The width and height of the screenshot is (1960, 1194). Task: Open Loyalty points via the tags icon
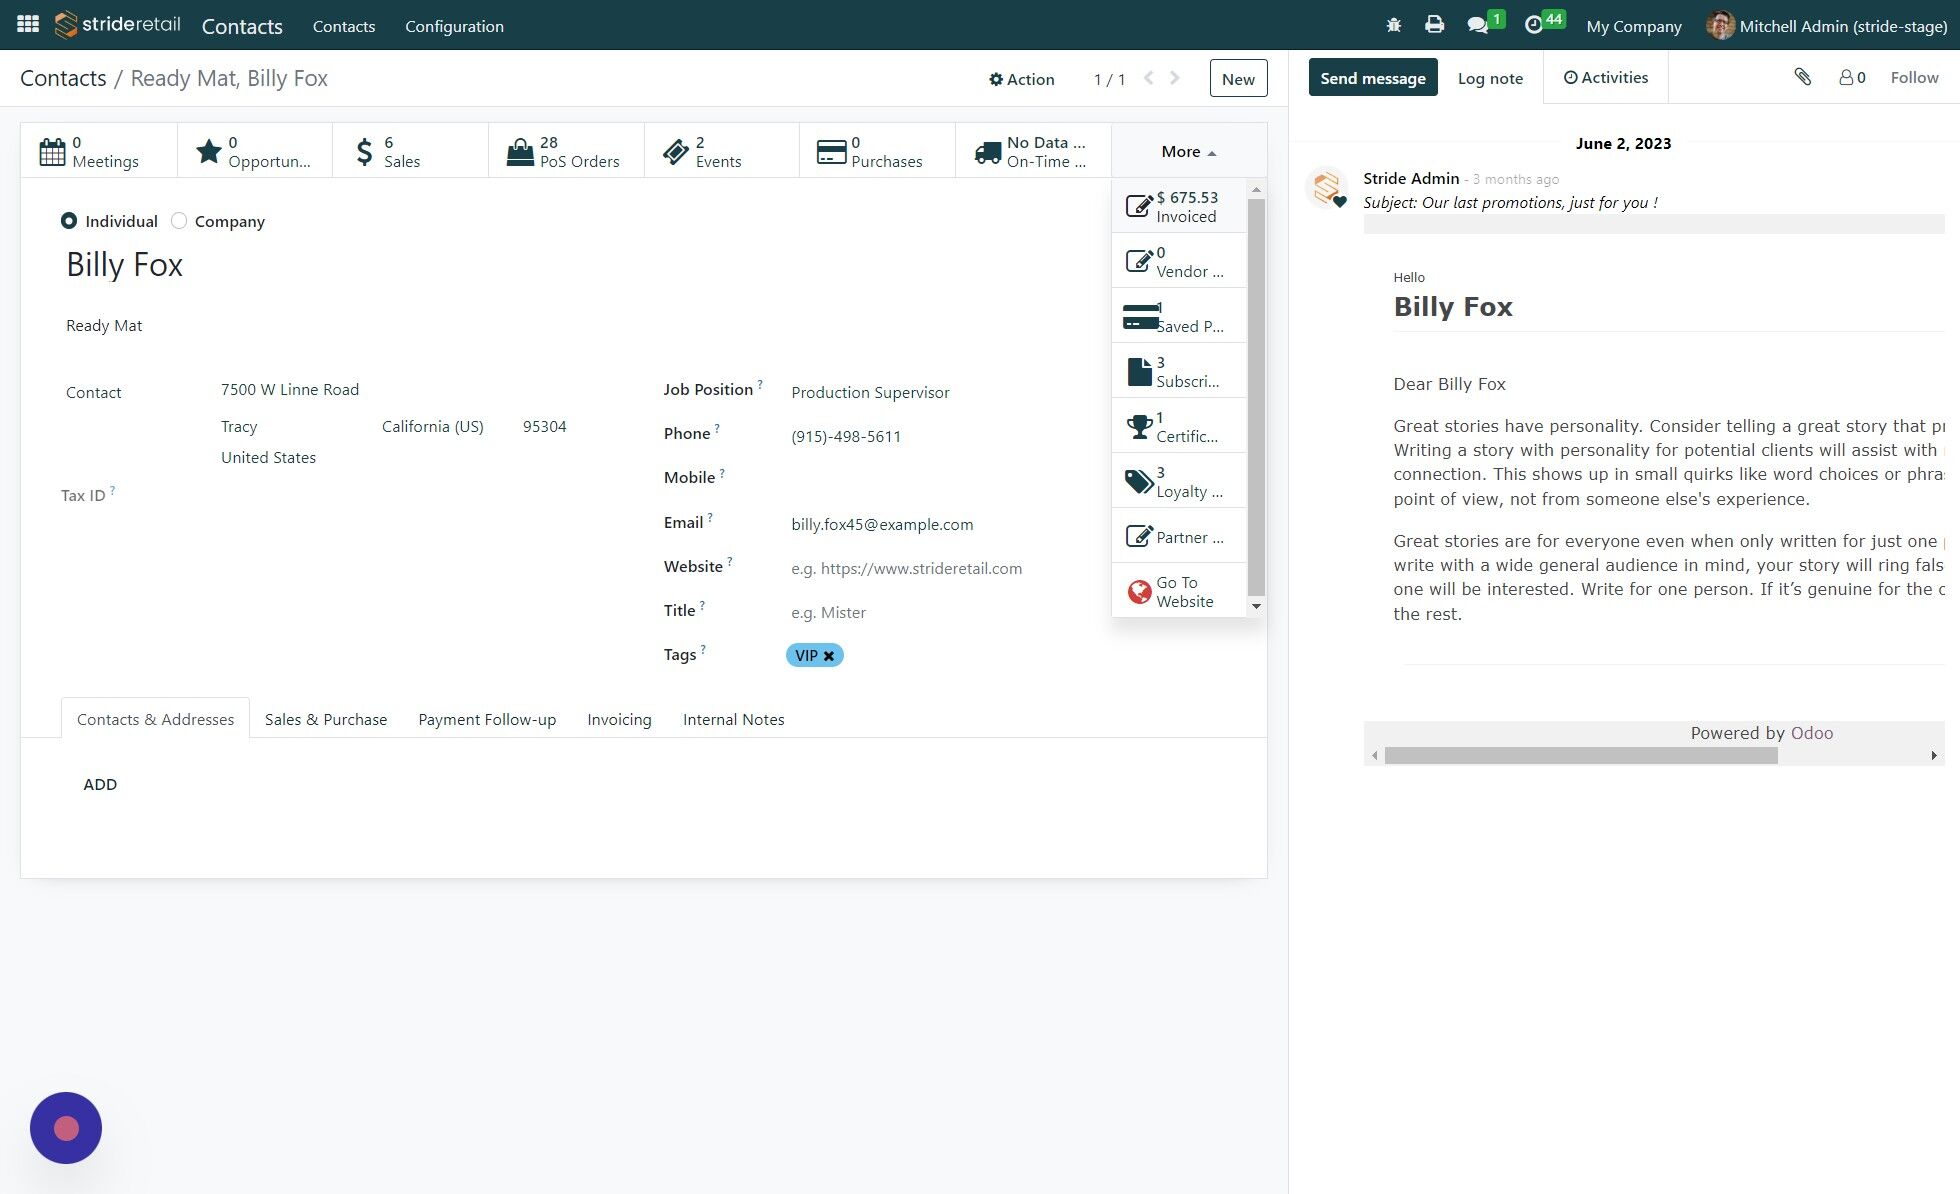1139,480
